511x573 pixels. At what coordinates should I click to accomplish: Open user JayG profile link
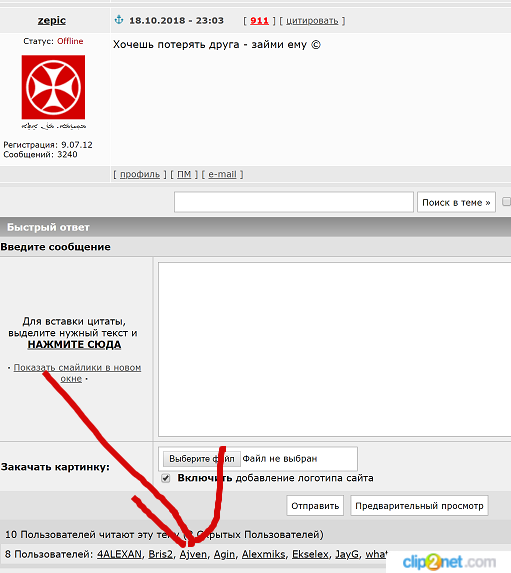point(347,555)
